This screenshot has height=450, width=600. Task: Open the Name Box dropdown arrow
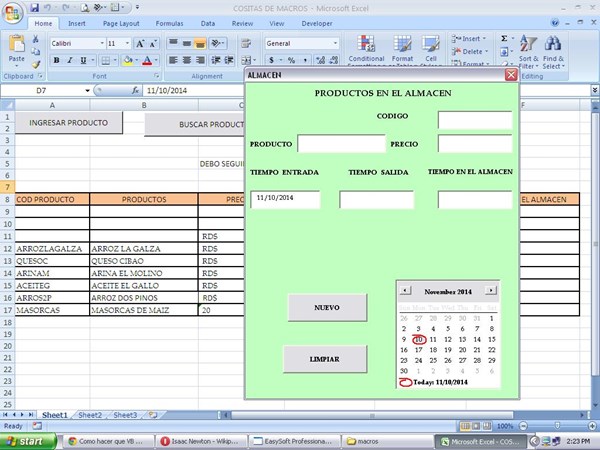coord(87,91)
